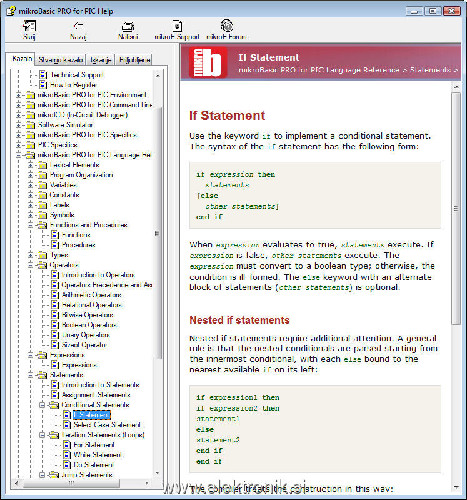Click the content pane vertical scrollbar thumb

[456, 208]
